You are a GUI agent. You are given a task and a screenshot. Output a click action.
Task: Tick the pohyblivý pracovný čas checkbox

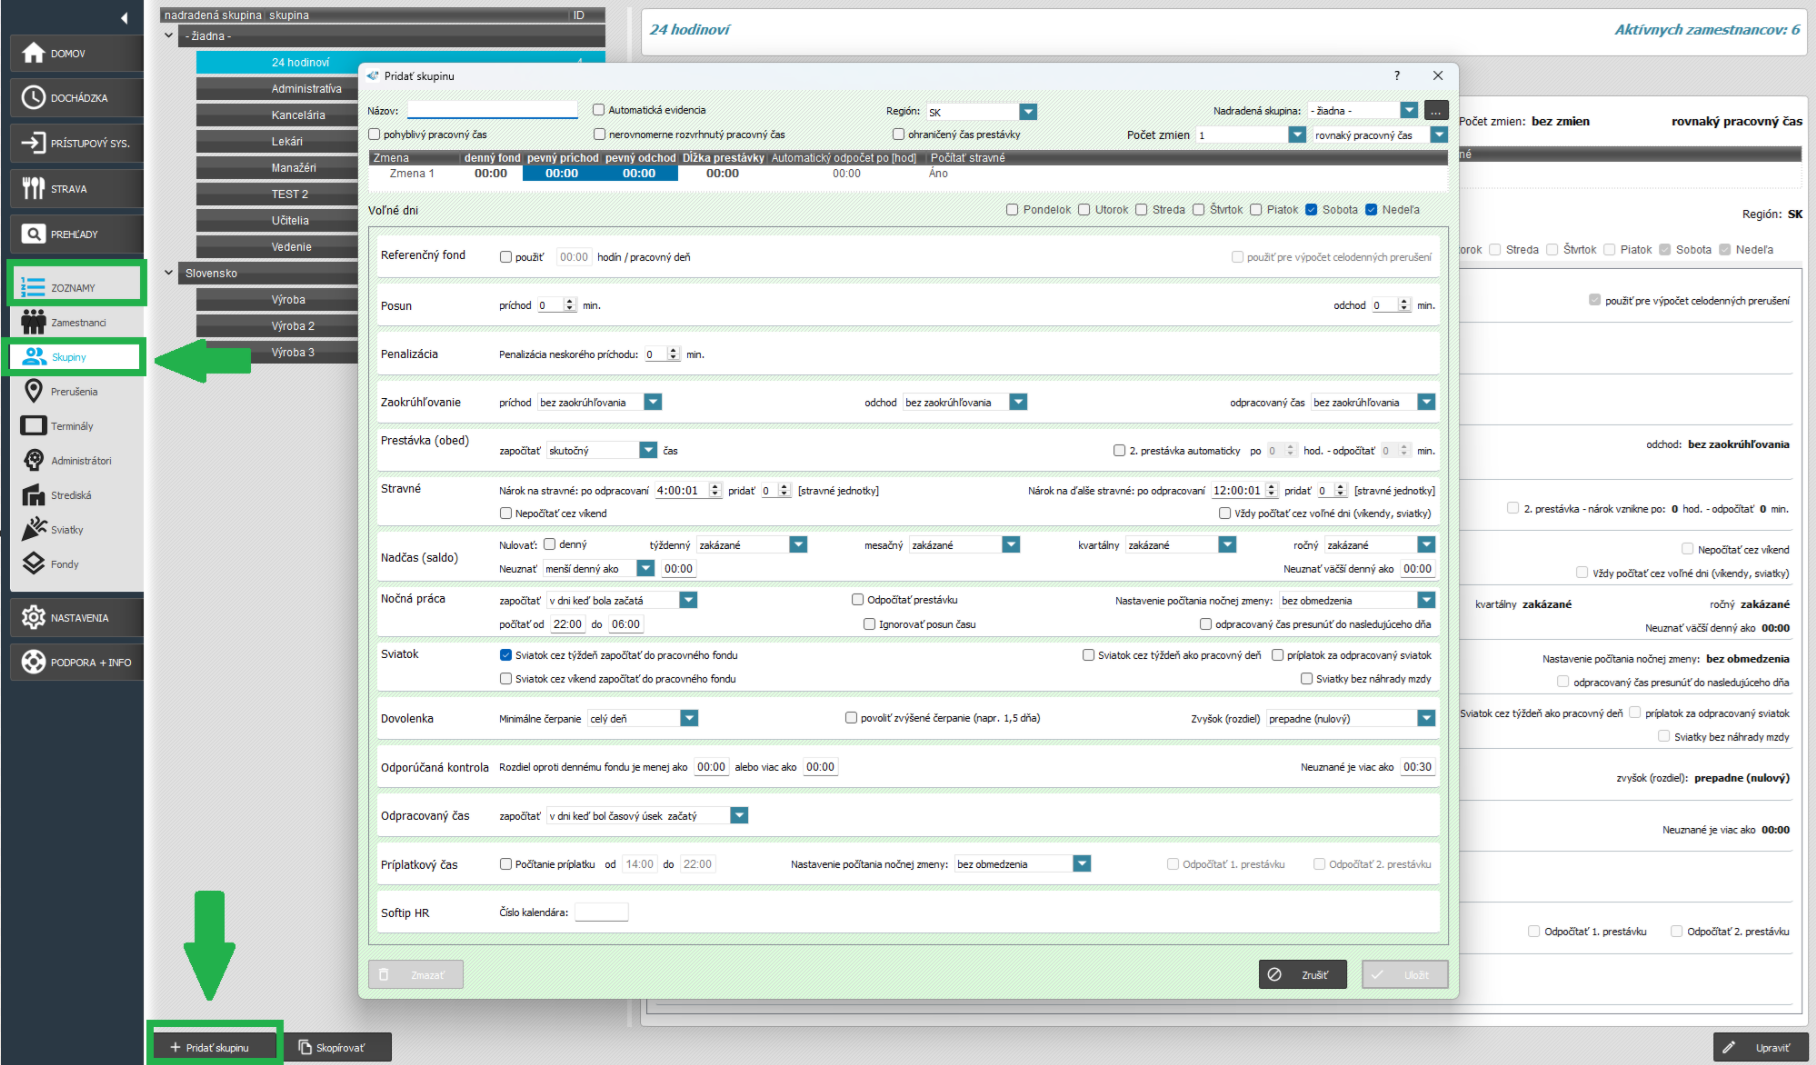tap(374, 134)
